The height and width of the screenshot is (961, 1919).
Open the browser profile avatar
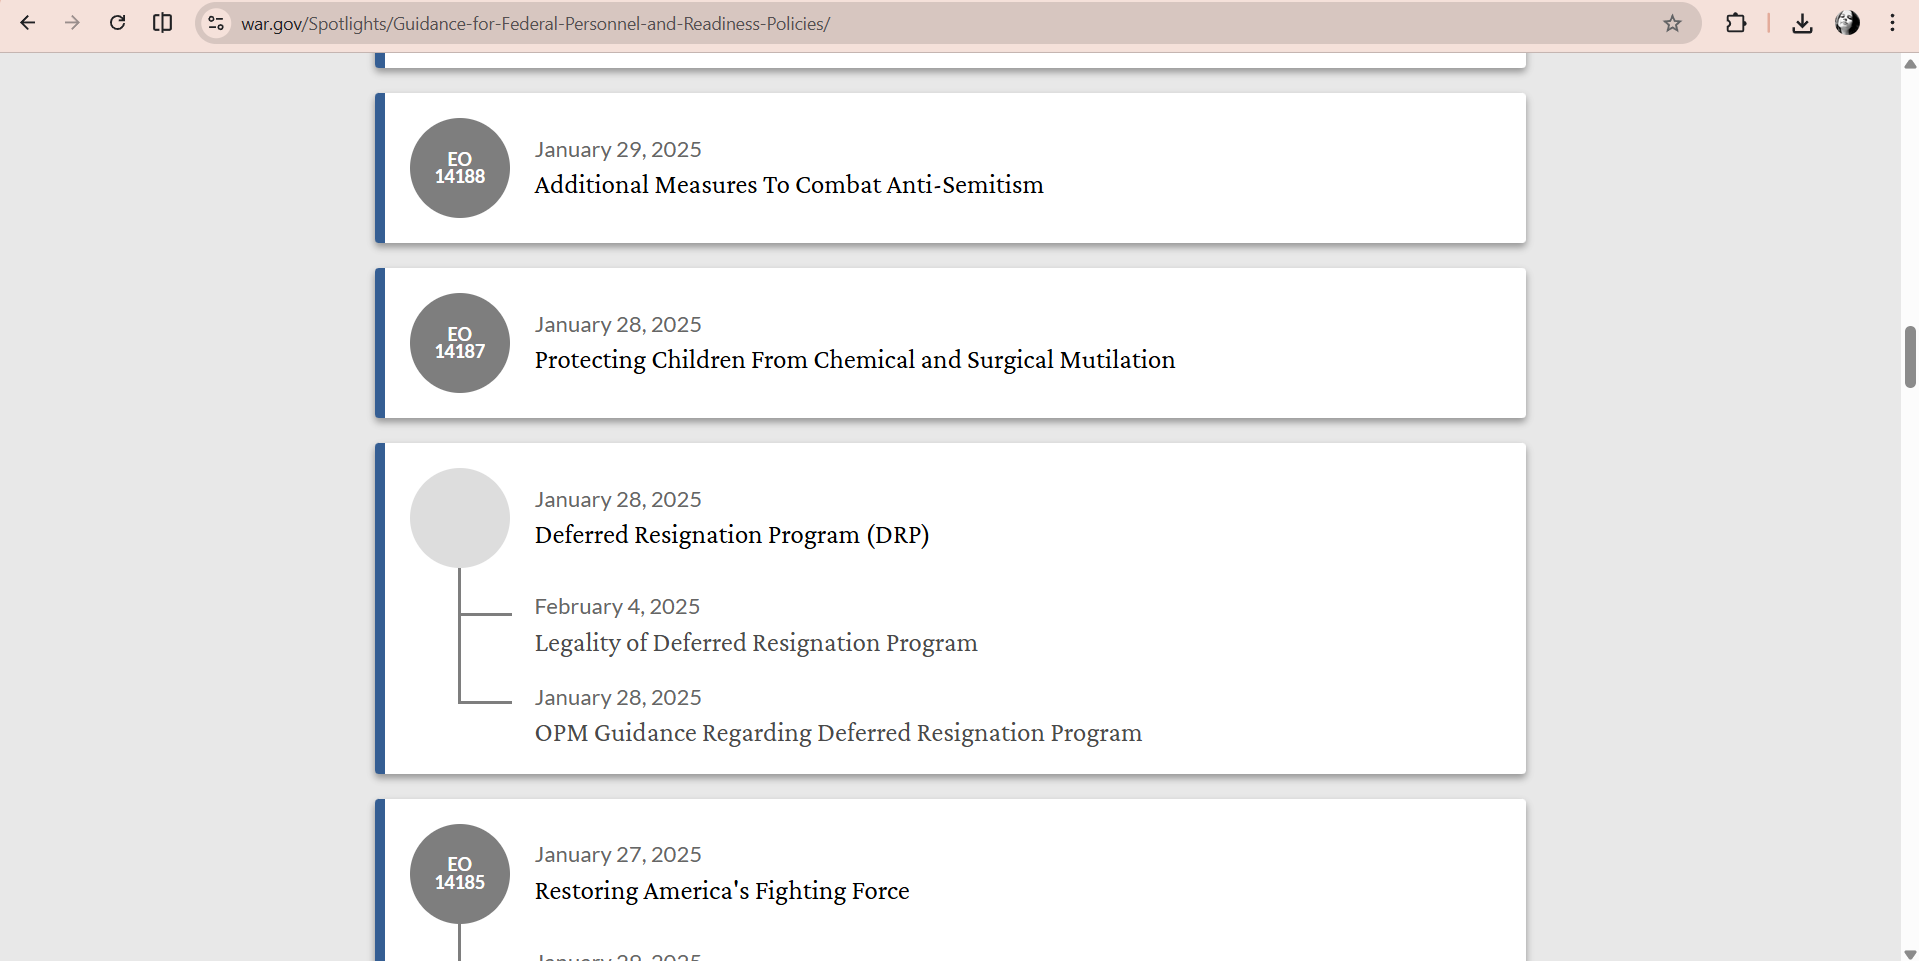tap(1847, 23)
